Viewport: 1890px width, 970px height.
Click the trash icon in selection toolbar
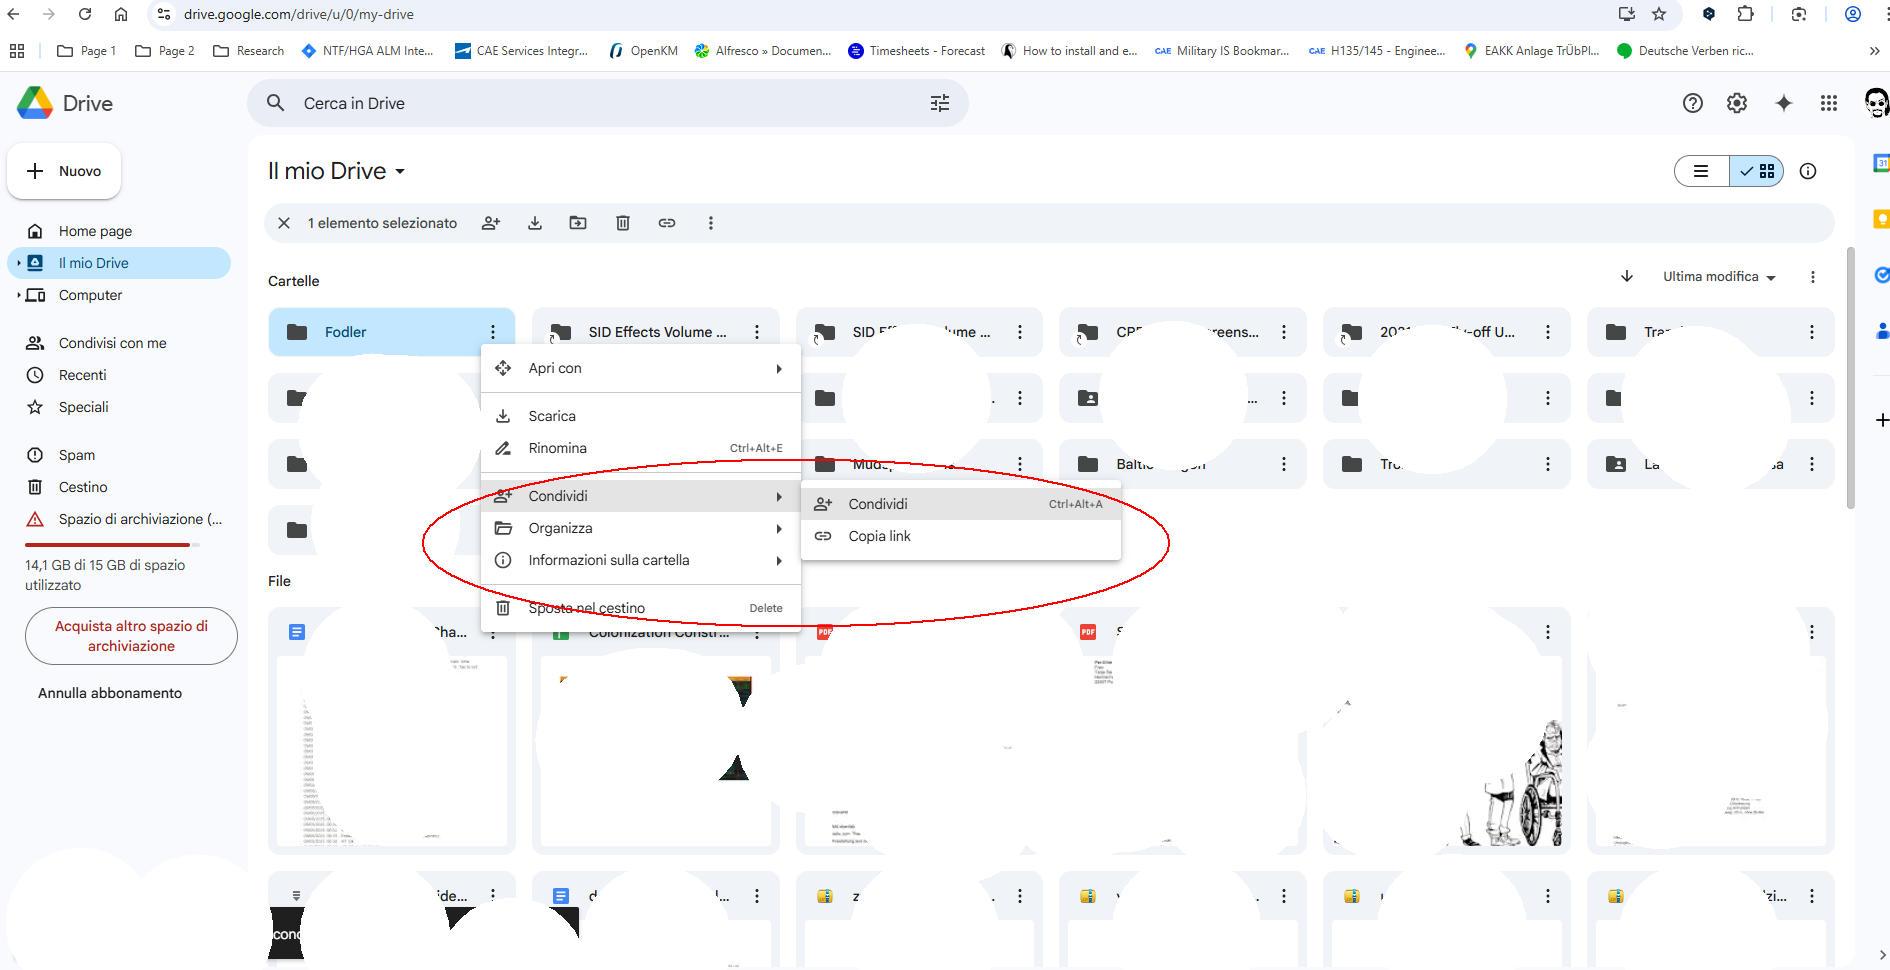[622, 223]
